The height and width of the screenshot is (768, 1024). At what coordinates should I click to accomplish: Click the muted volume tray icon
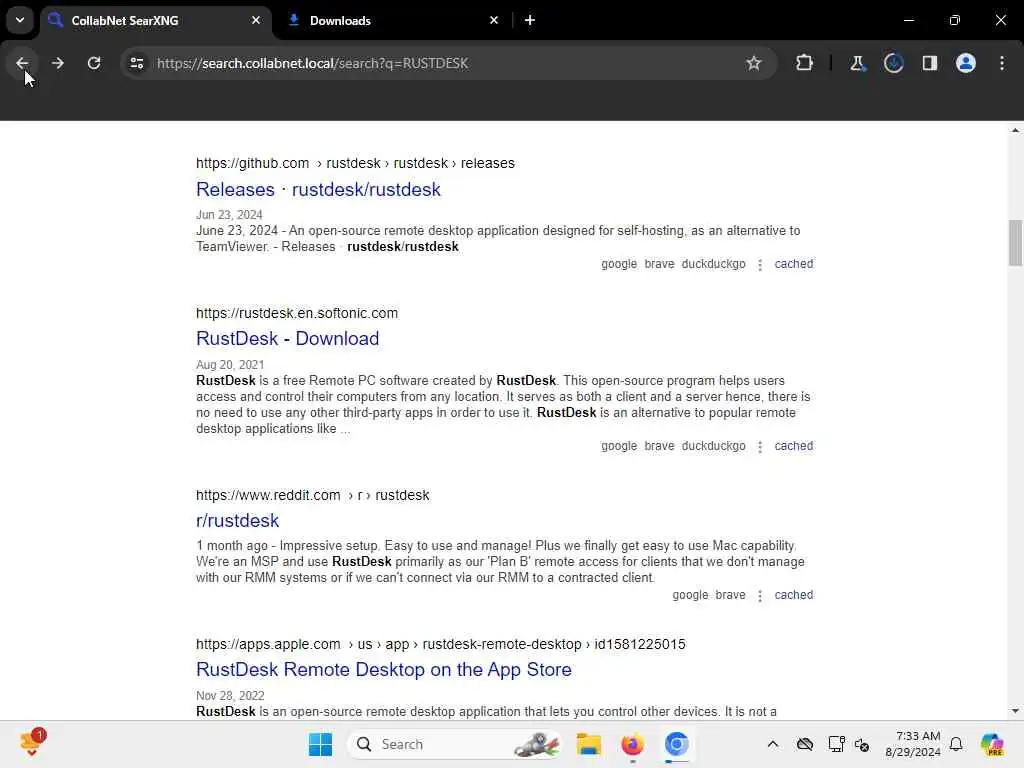point(862,744)
